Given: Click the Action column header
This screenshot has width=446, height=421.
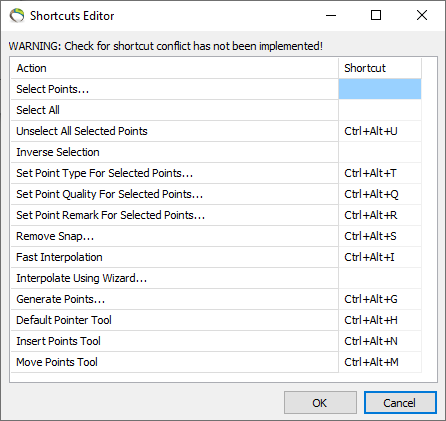Looking at the screenshot, I should pos(175,68).
